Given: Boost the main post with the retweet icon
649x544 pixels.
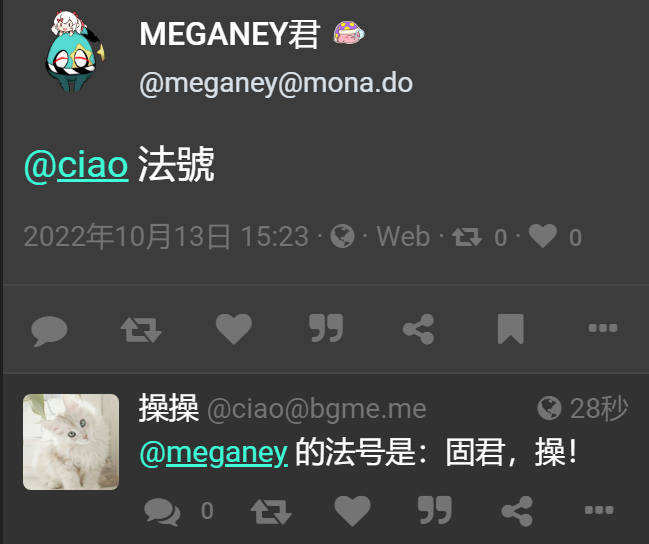Looking at the screenshot, I should click(x=141, y=330).
